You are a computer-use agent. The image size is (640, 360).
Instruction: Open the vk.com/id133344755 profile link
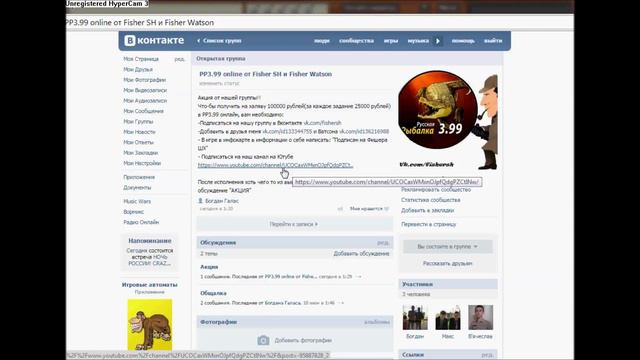(287, 131)
